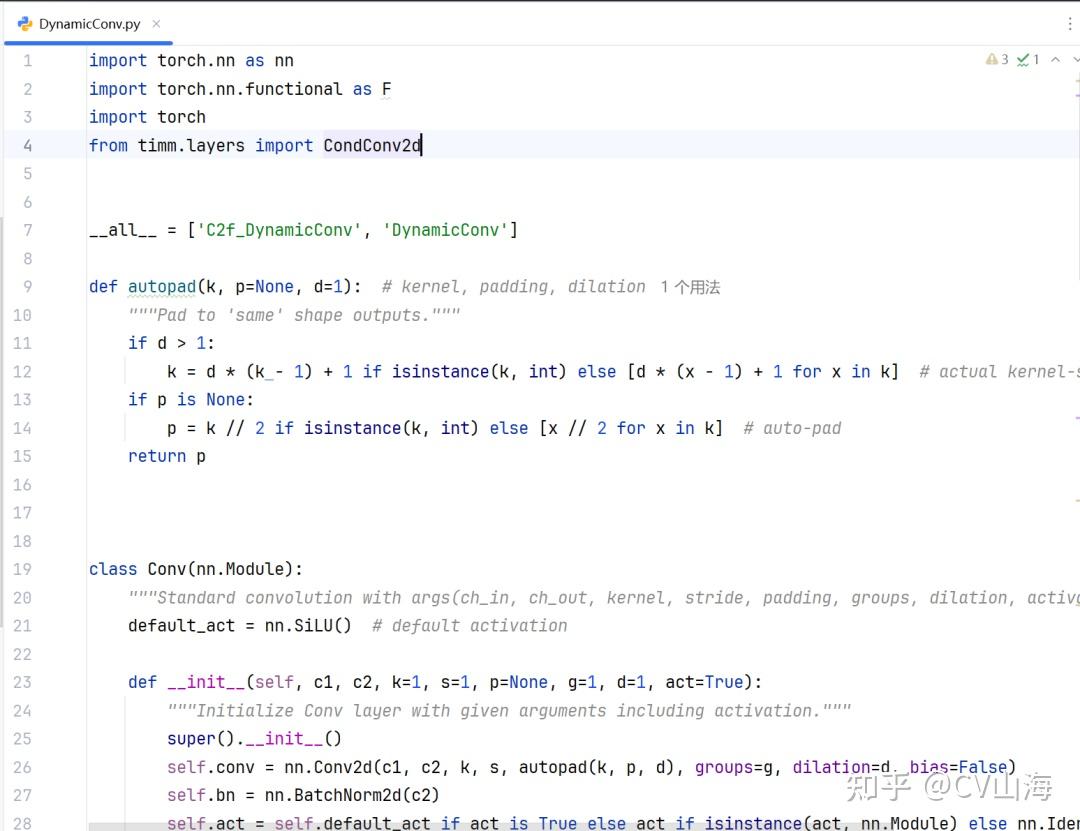Viewport: 1080px width, 831px height.
Task: Click 'return p' statement on line 15
Action: pyautogui.click(x=167, y=456)
